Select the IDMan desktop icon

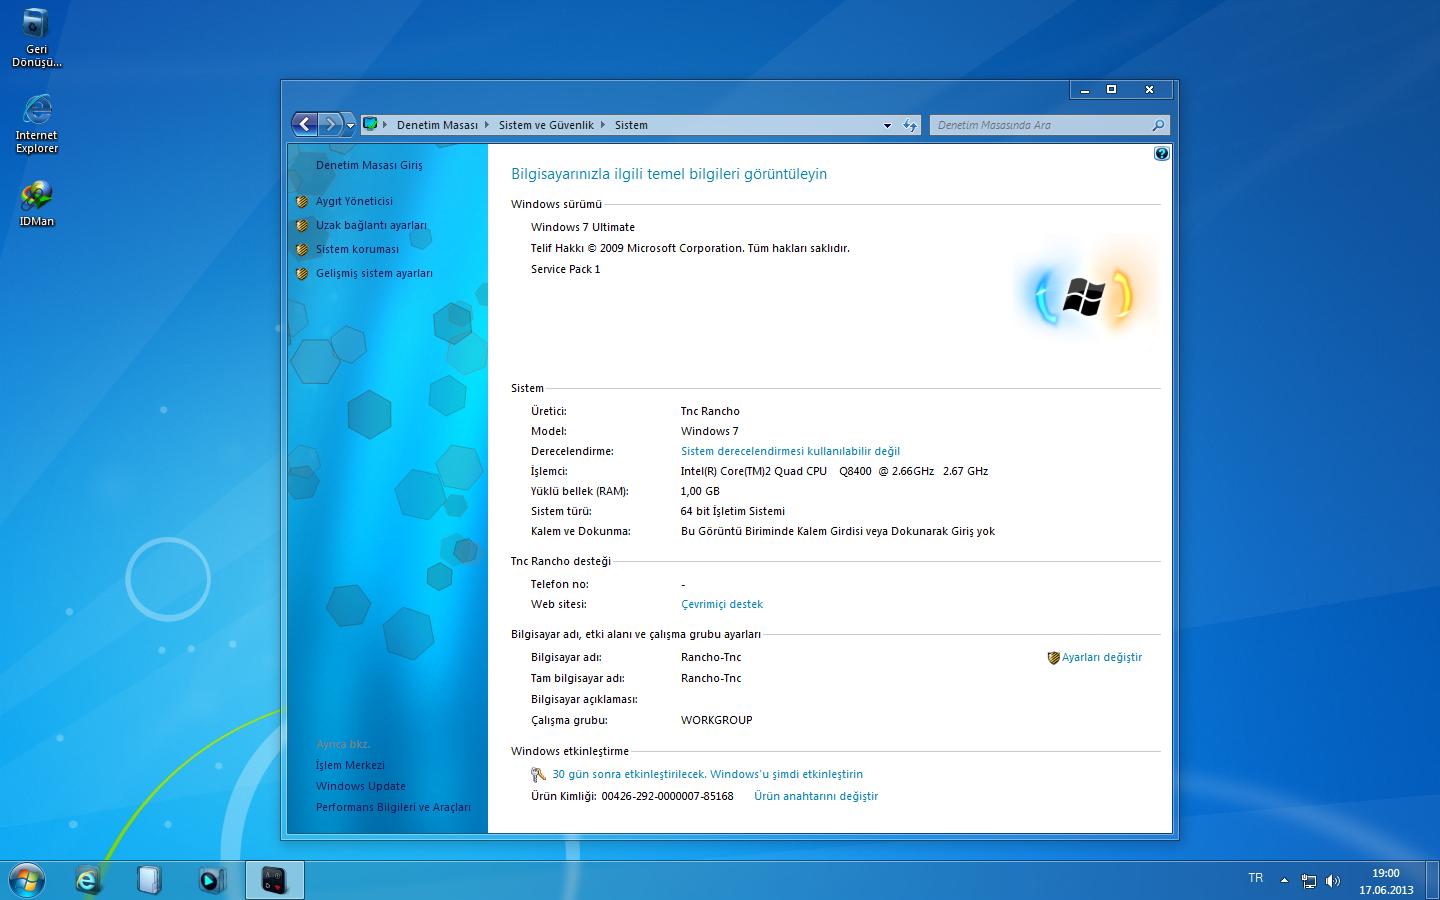pyautogui.click(x=37, y=203)
